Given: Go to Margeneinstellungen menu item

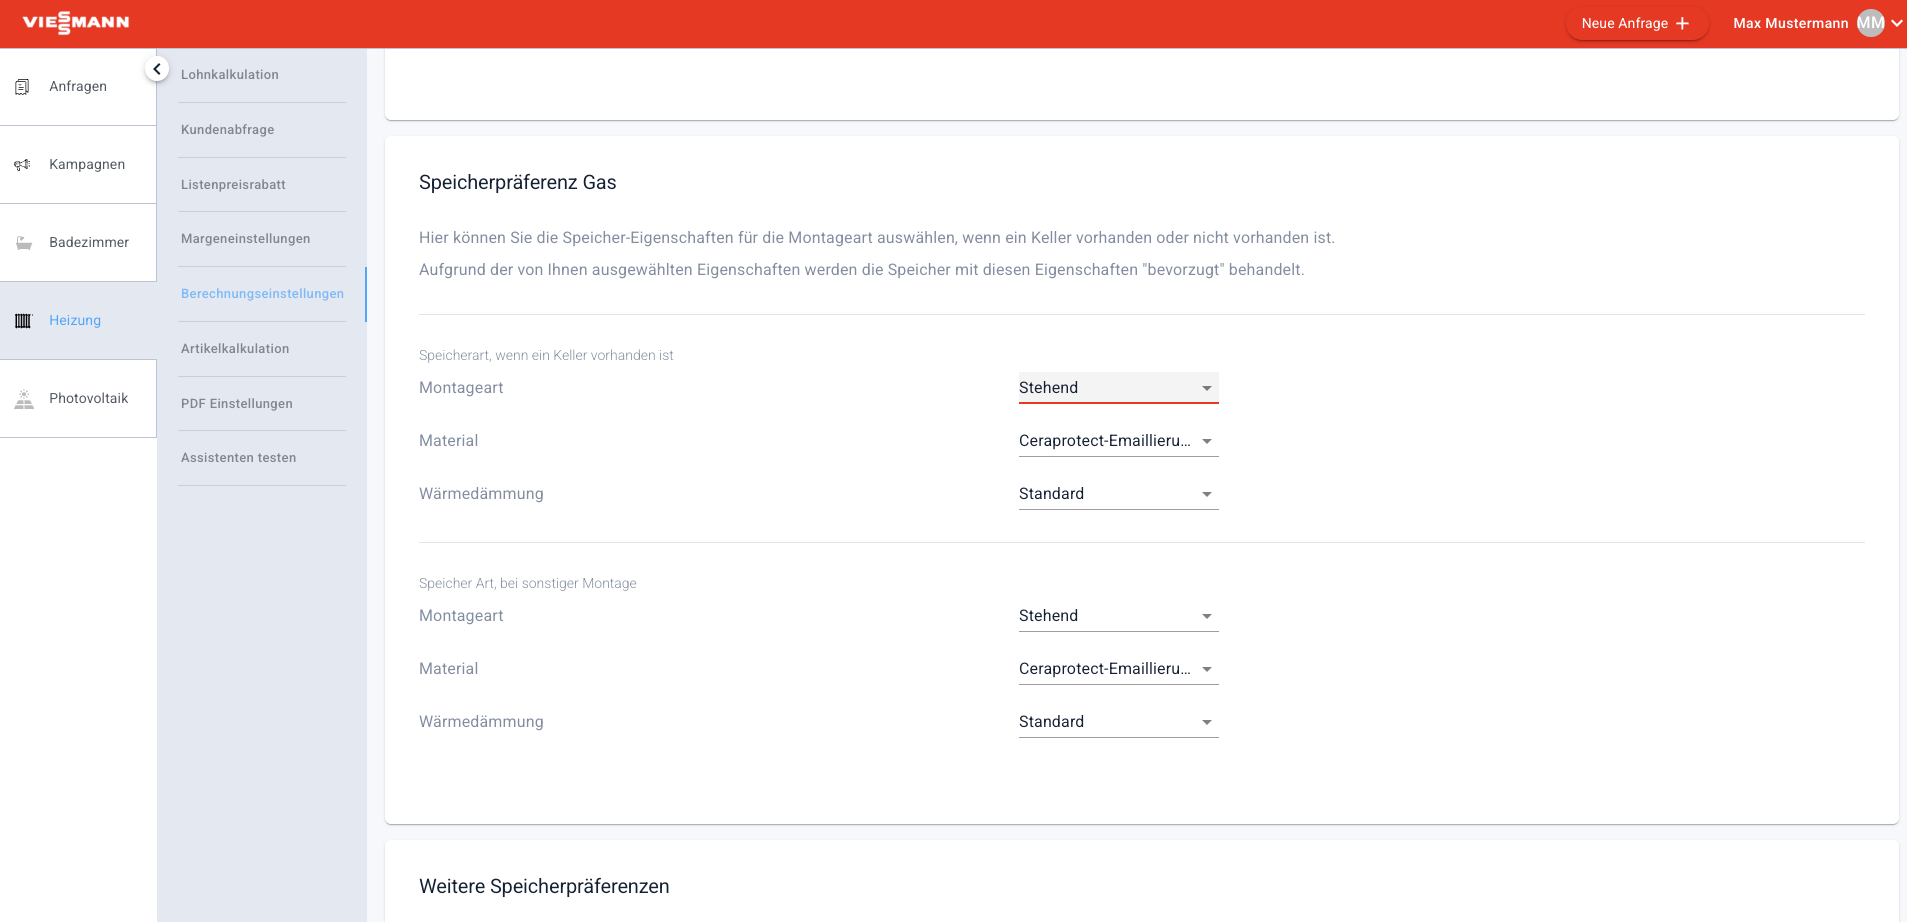Looking at the screenshot, I should [x=245, y=239].
